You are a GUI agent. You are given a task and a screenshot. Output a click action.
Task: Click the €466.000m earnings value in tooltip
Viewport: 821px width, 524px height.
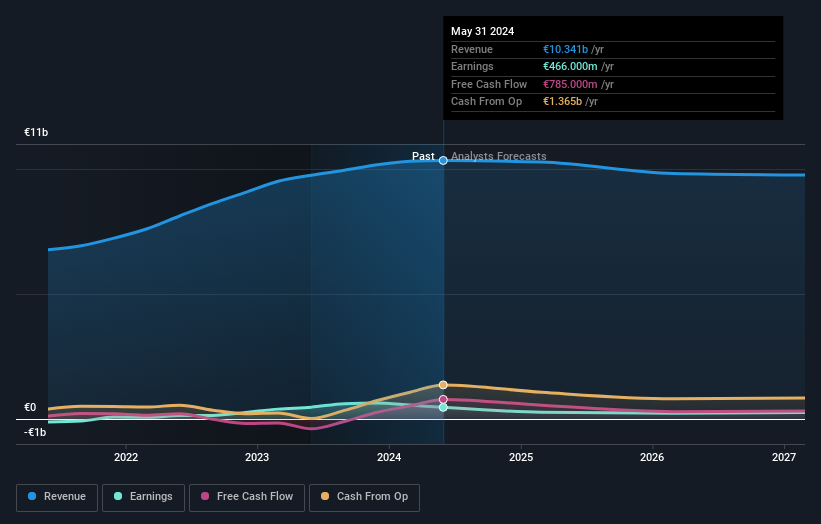[x=570, y=66]
